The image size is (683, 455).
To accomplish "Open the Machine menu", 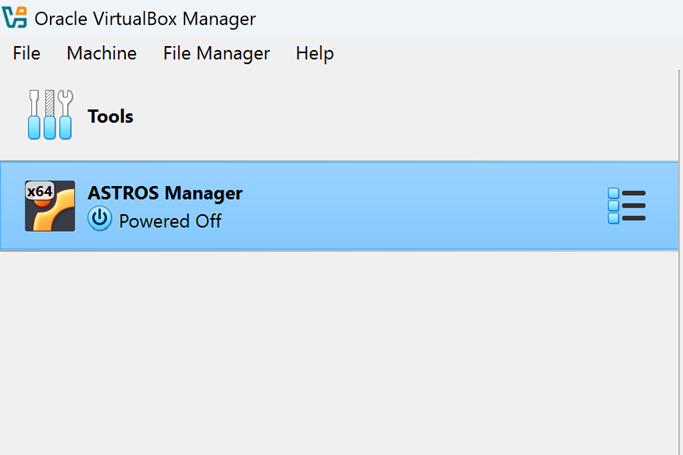I will pos(101,54).
